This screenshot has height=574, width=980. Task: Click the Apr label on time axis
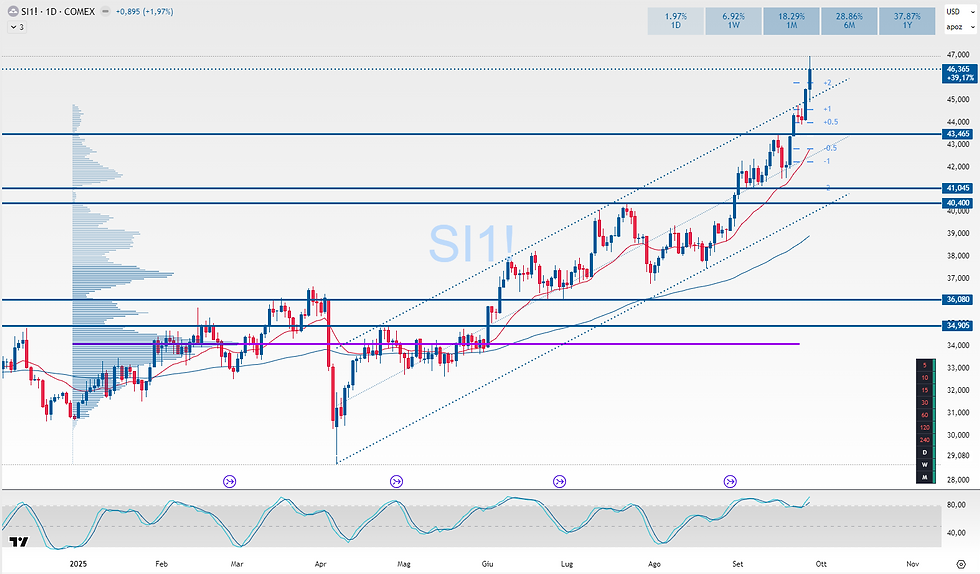[x=321, y=564]
